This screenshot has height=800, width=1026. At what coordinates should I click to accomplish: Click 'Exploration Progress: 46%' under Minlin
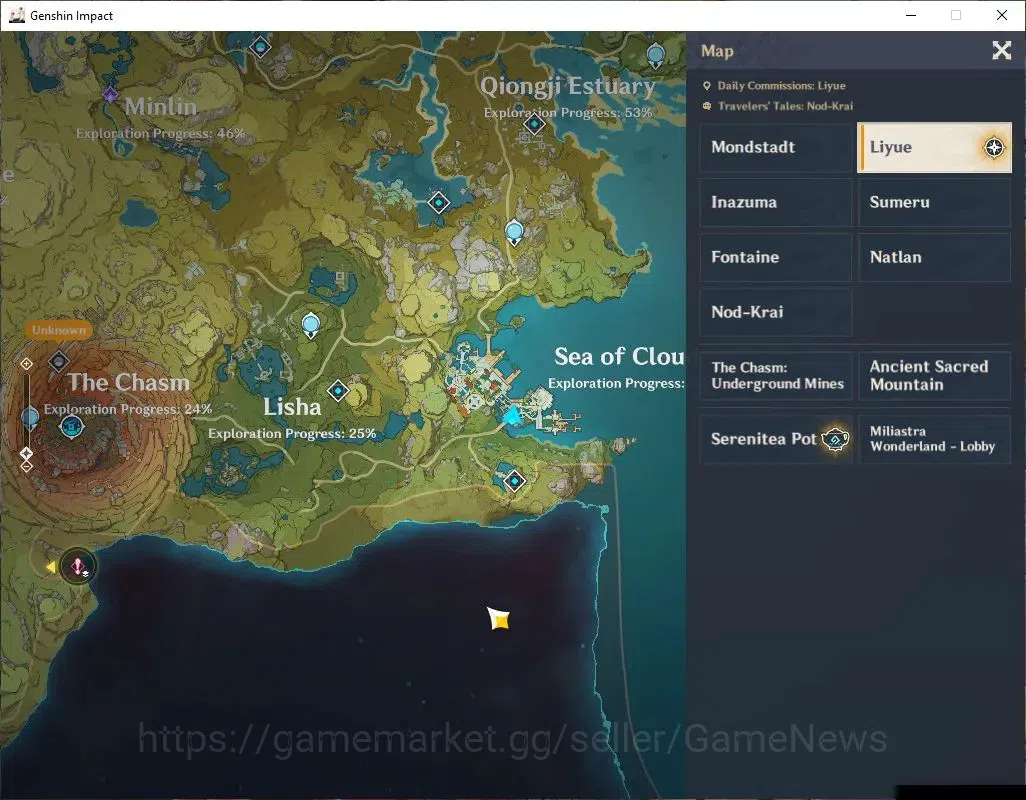pos(160,133)
